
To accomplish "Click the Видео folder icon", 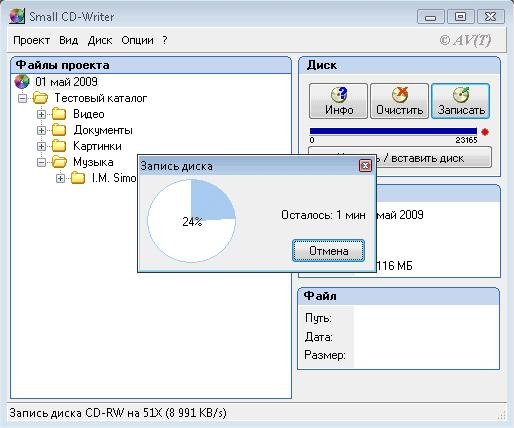I will click(x=59, y=114).
